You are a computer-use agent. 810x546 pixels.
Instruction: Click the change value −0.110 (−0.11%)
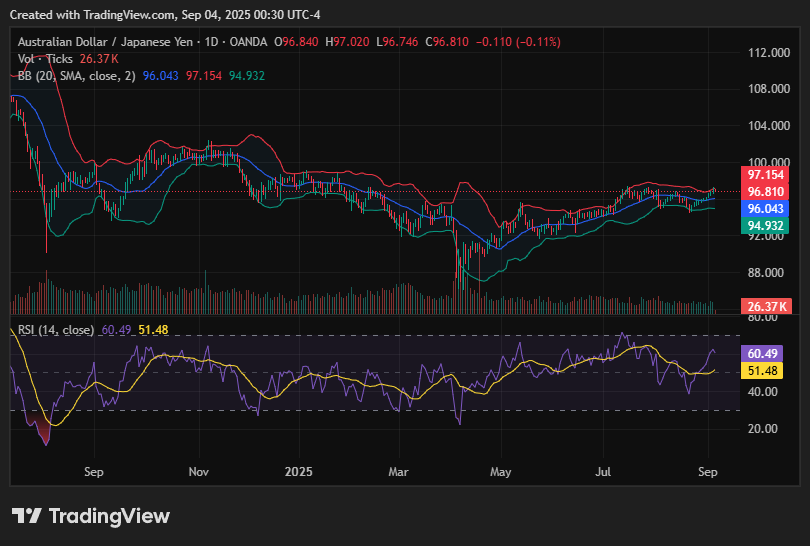pyautogui.click(x=518, y=42)
